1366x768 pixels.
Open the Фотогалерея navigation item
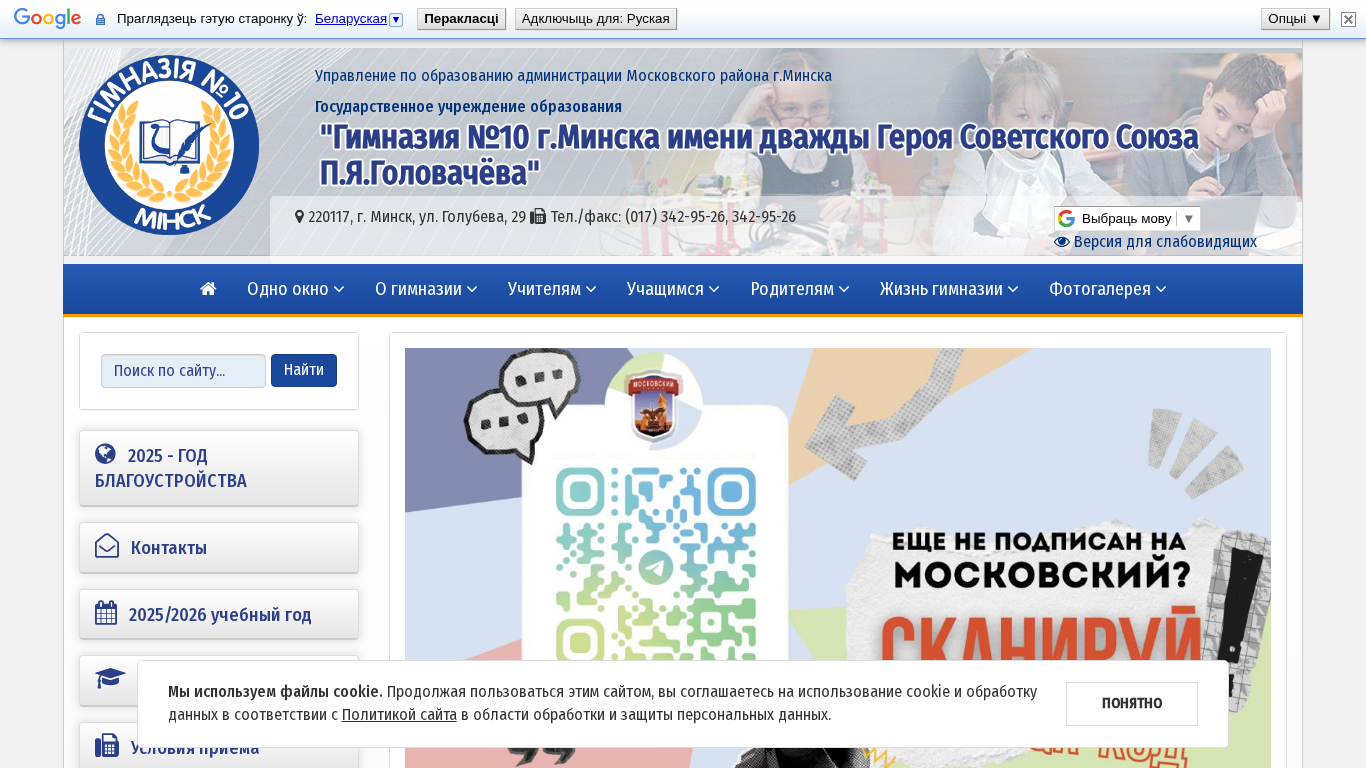[1108, 289]
